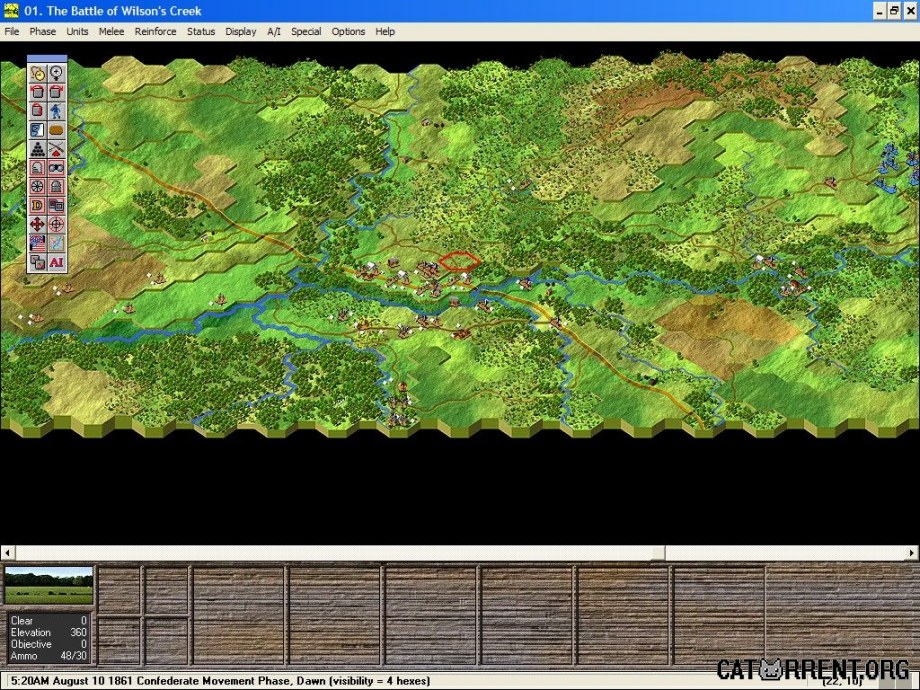Click the turn counterclockwise toolbar icon
Screen dimensions: 920x690
click(38, 92)
